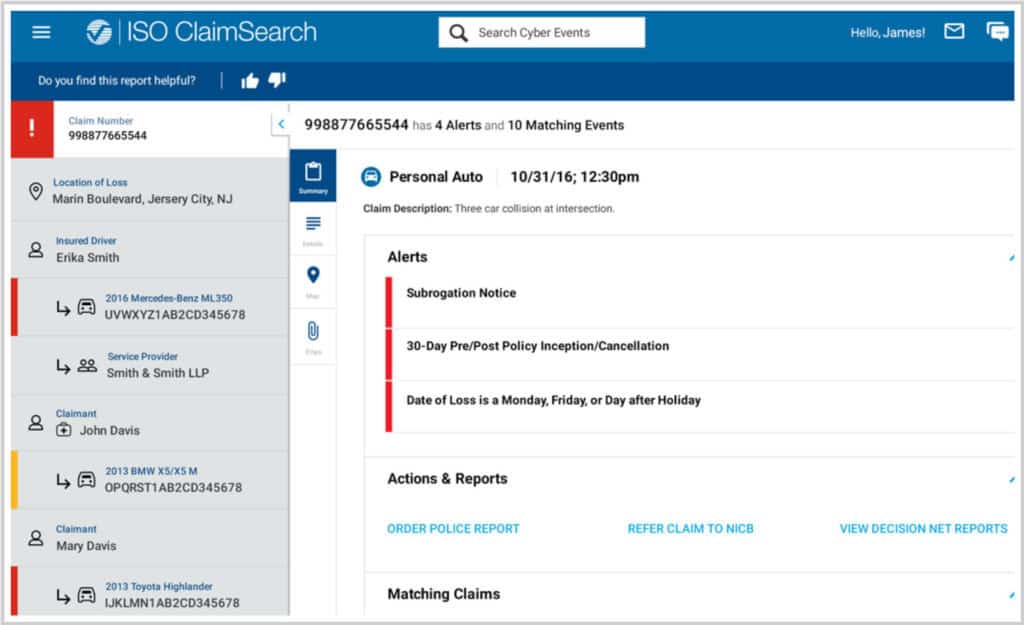Screen dimensions: 1024x625
Task: Collapse the Alerts section
Action: [1012, 258]
